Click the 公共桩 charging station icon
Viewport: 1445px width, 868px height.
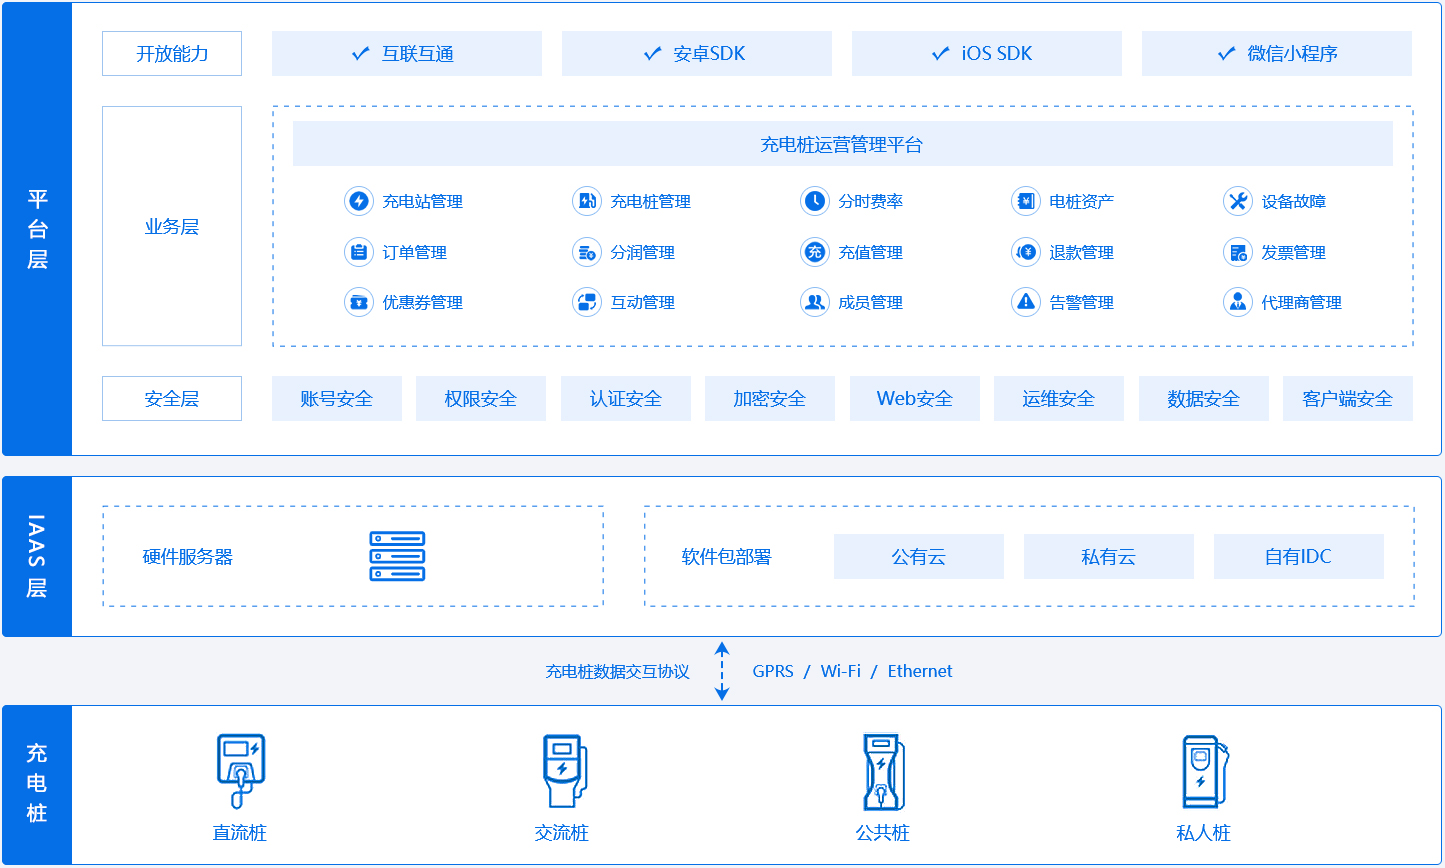883,771
